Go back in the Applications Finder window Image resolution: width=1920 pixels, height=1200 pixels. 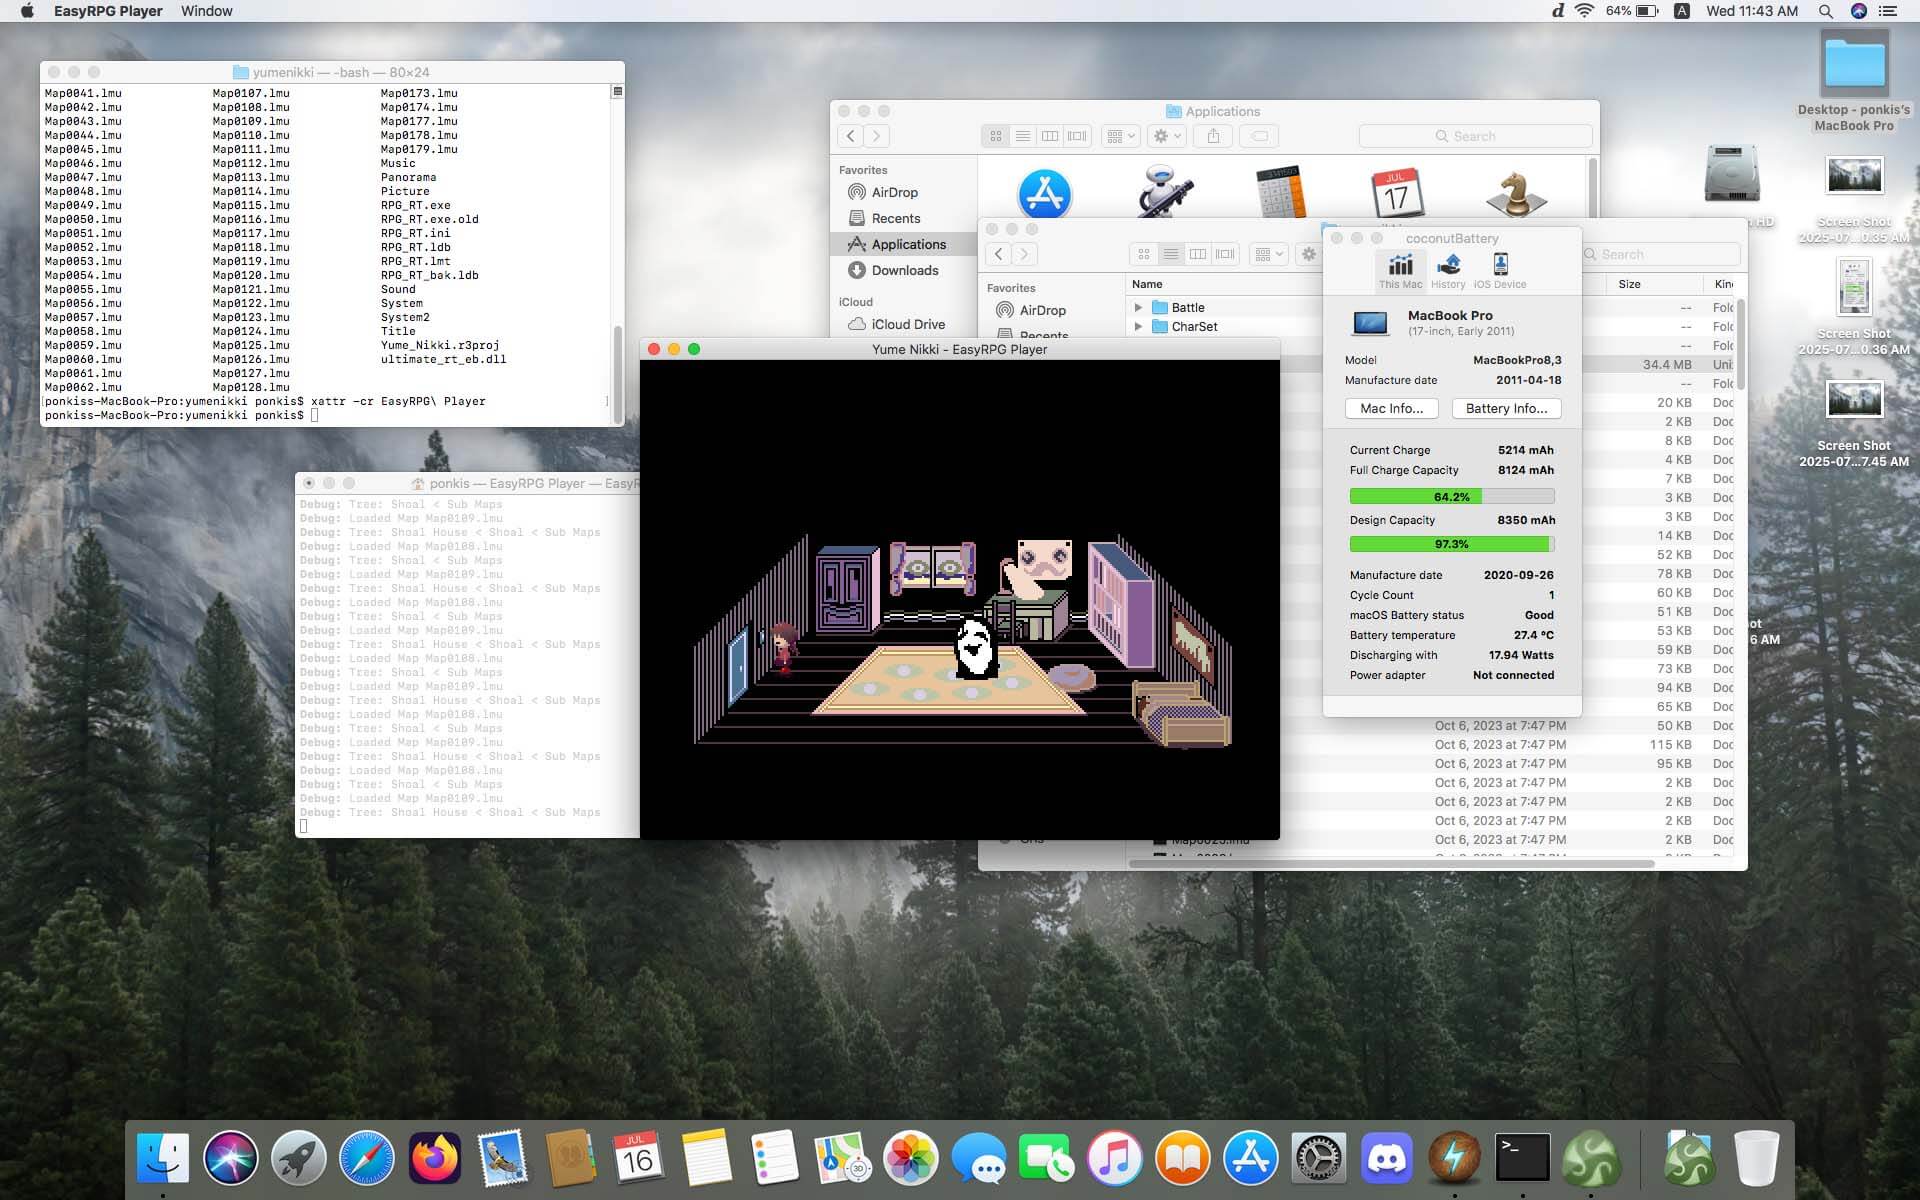[851, 136]
